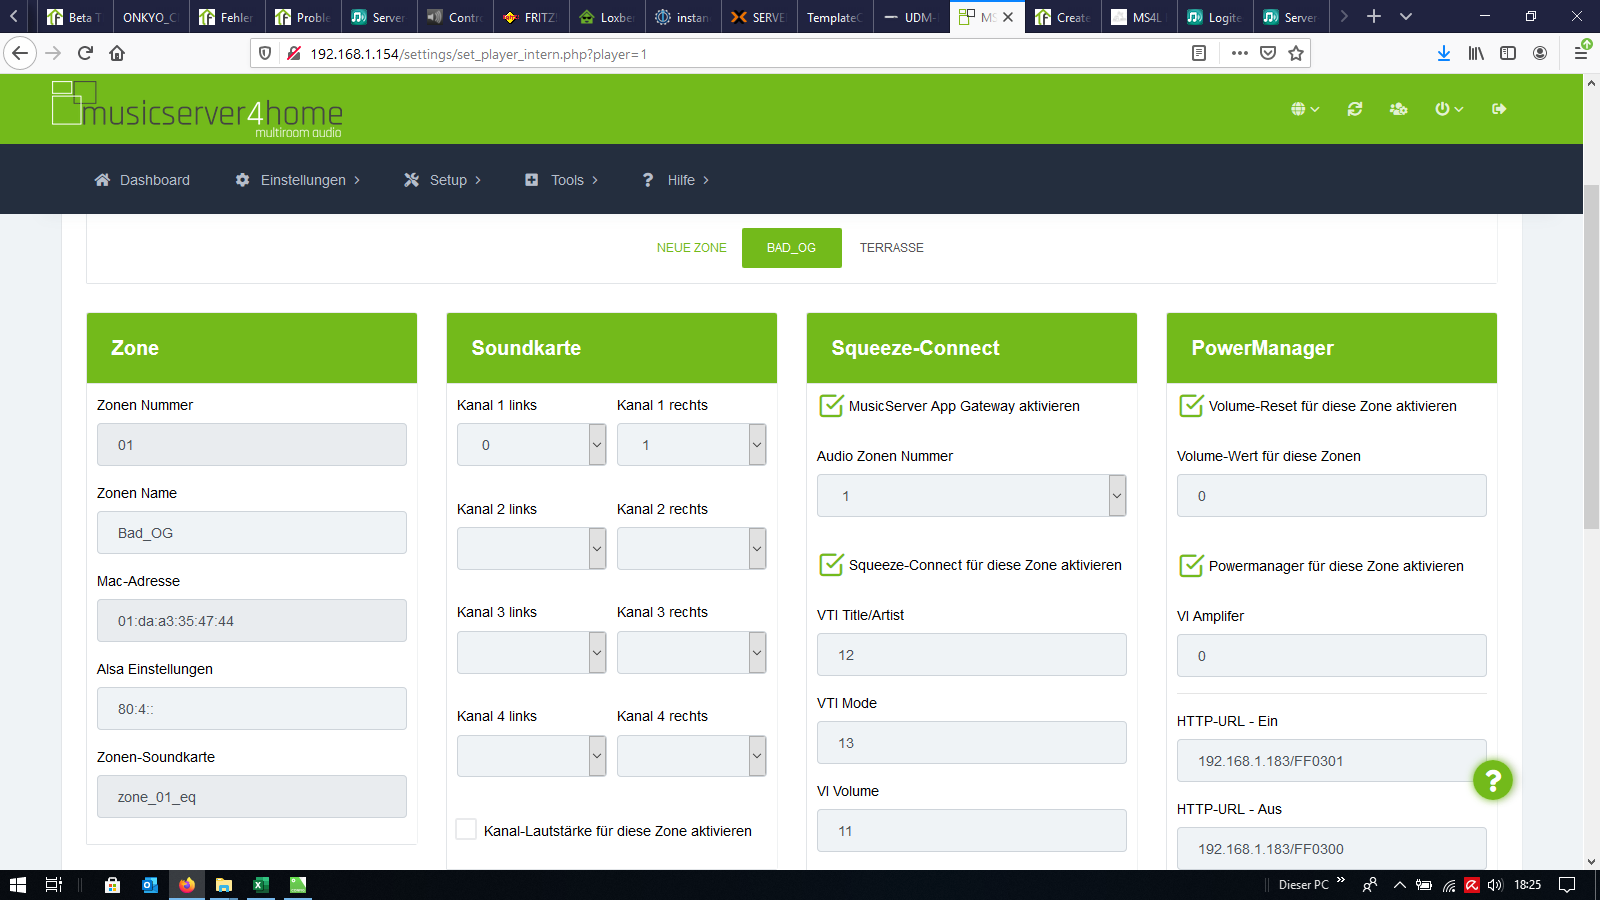Open the power options icon in header
This screenshot has height=900, width=1600.
coord(1449,109)
